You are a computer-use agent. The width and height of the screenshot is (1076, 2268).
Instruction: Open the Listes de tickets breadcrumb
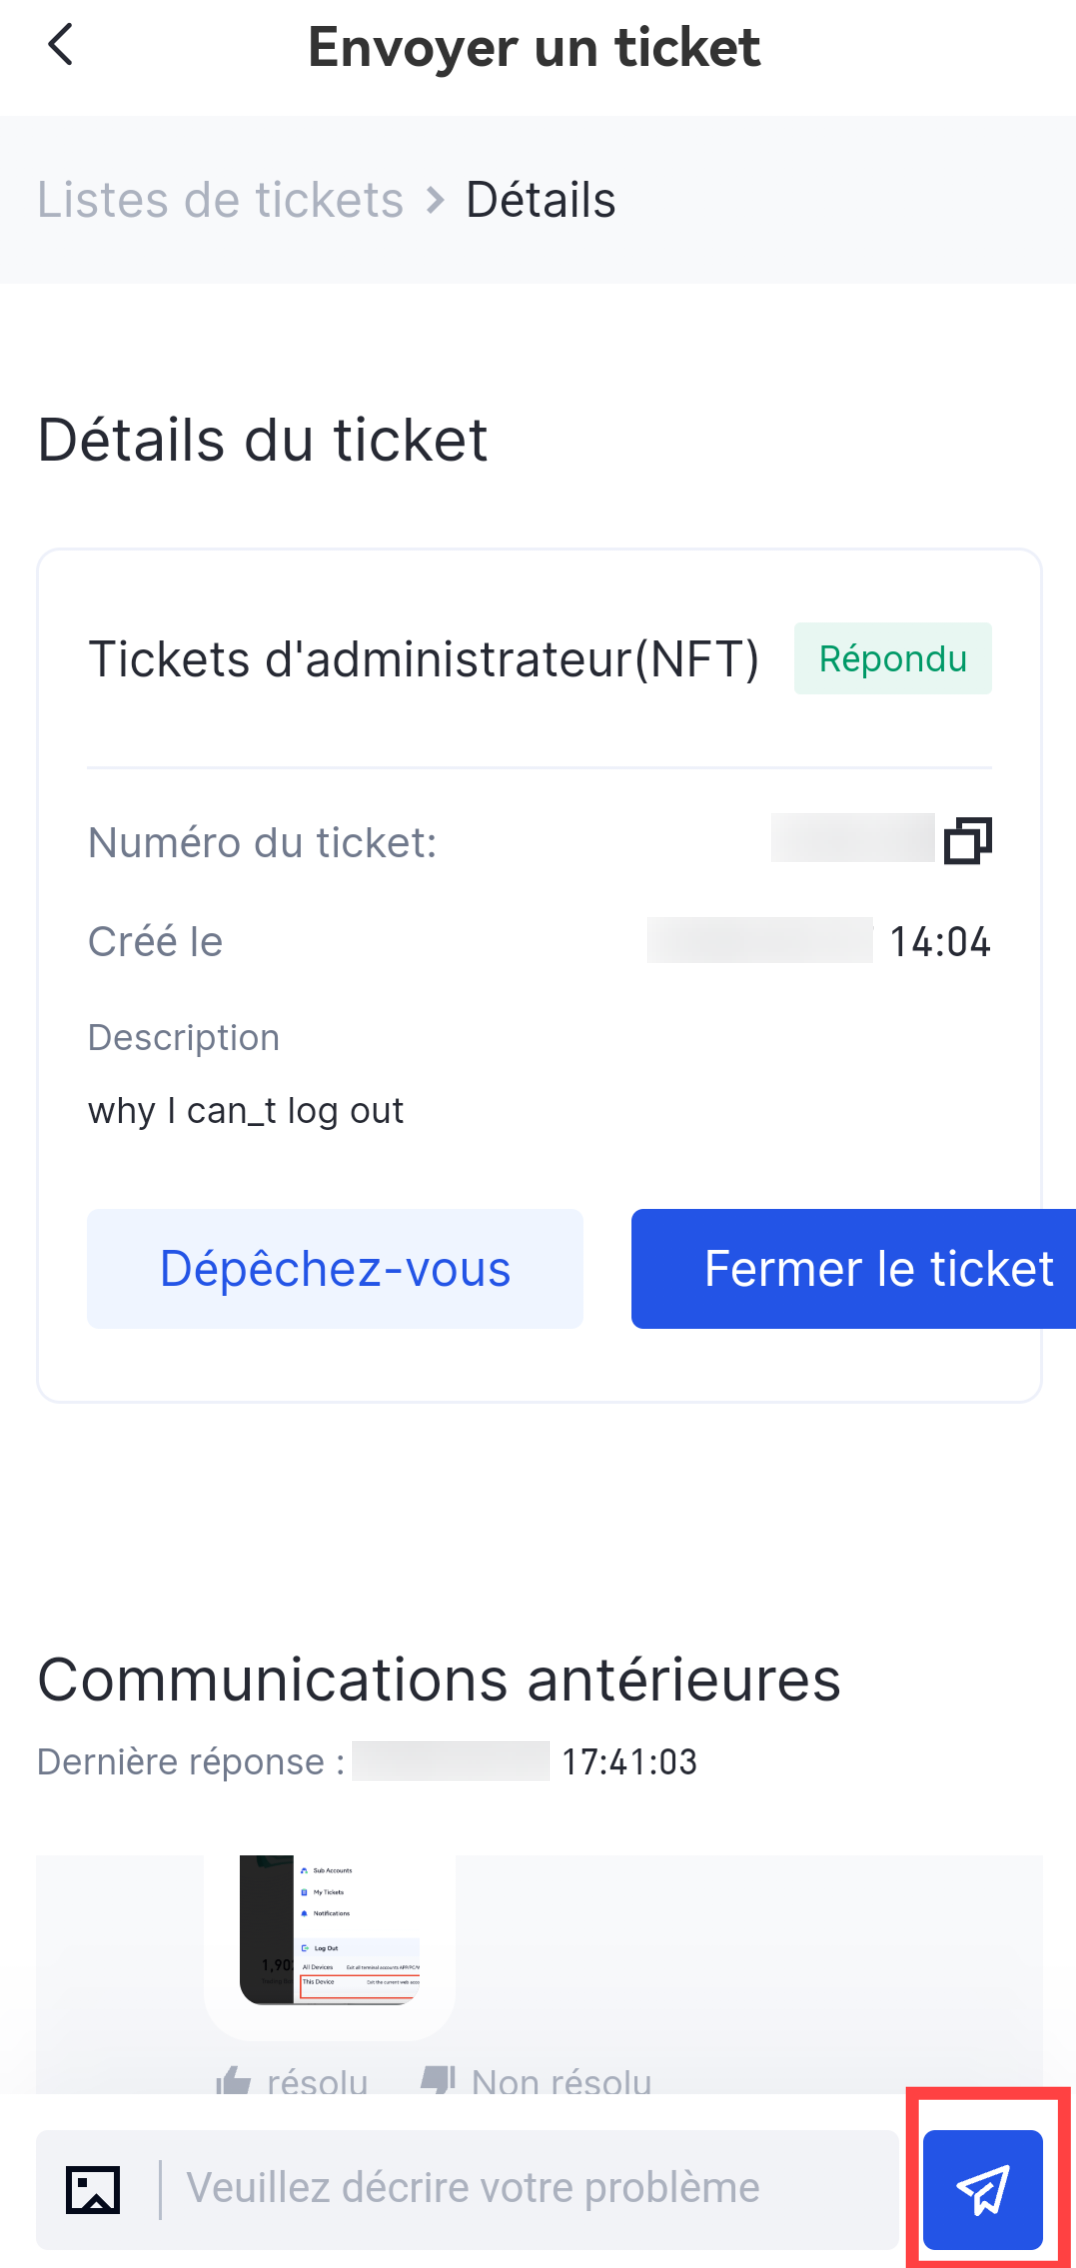(220, 200)
